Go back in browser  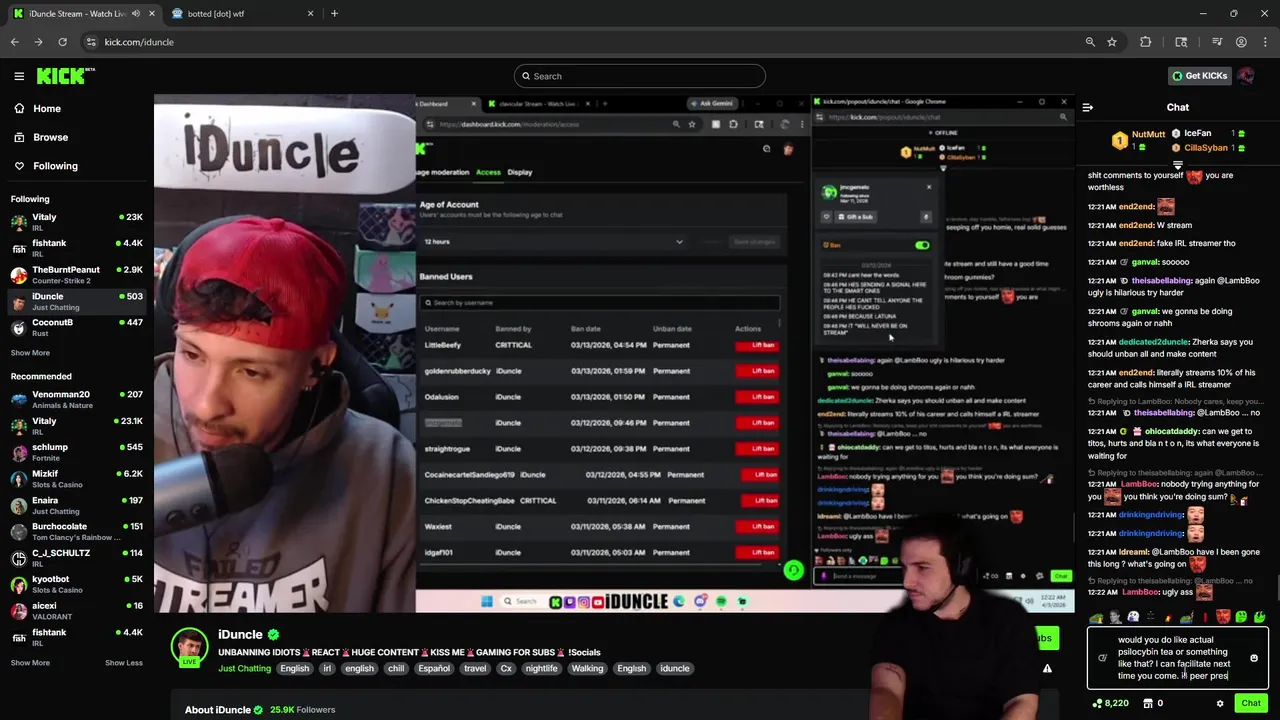click(x=15, y=42)
